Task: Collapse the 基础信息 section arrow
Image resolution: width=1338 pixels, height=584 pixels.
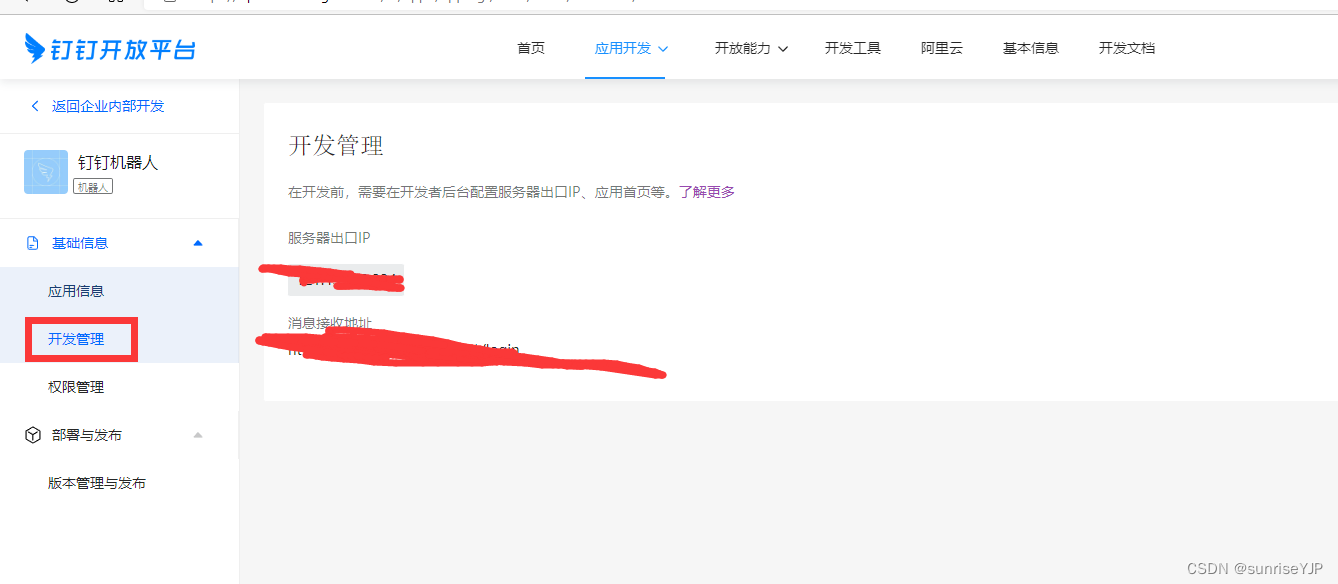Action: [198, 243]
